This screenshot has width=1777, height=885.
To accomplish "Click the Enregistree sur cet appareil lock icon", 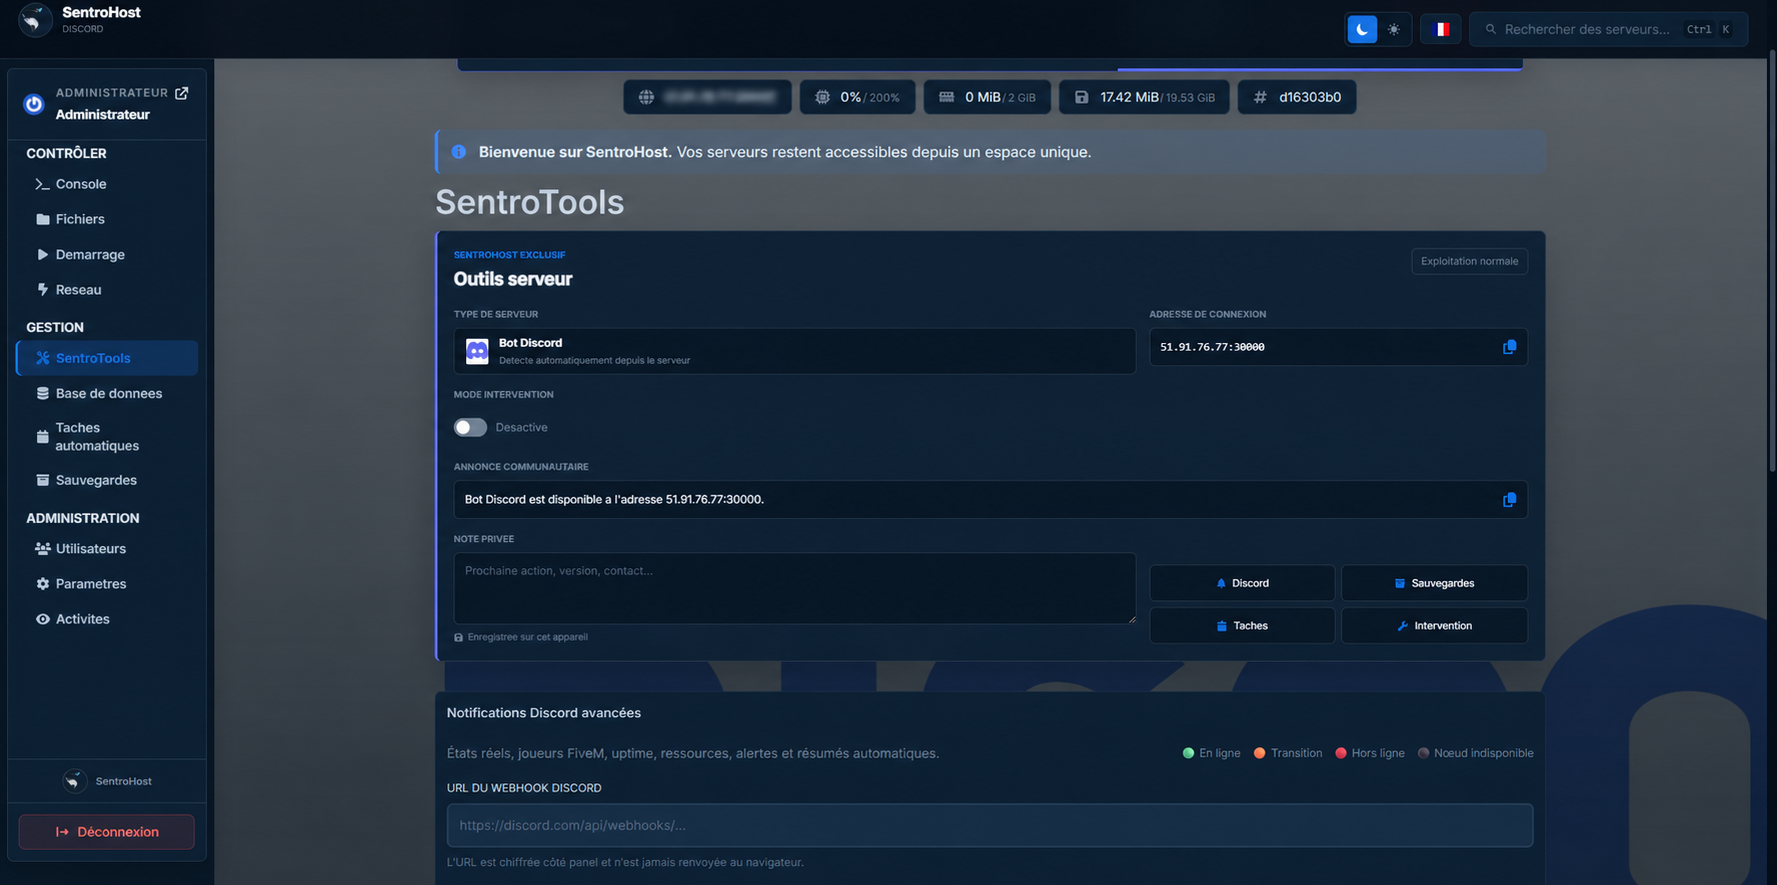I will (x=459, y=637).
